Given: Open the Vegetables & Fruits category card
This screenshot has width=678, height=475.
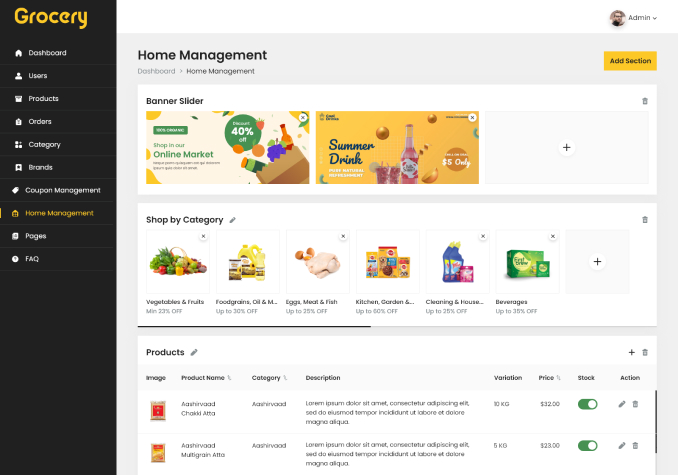Looking at the screenshot, I should (178, 261).
